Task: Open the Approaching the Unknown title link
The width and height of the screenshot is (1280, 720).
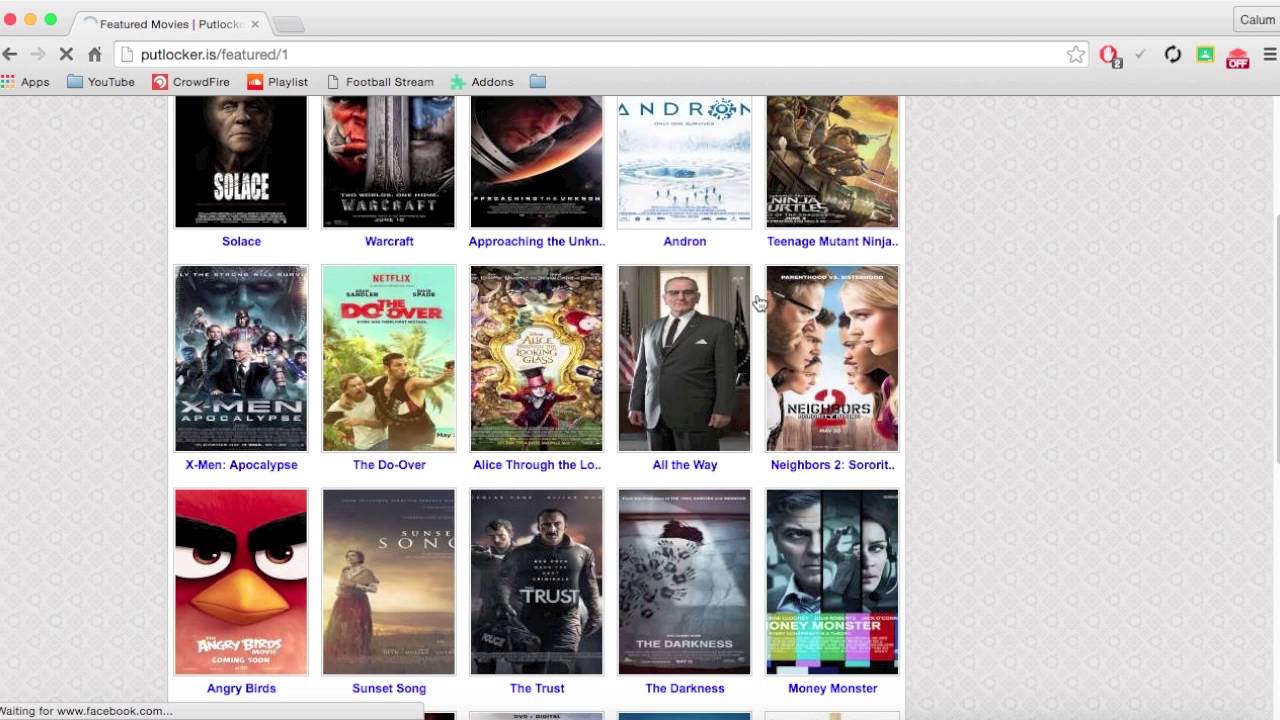Action: click(537, 241)
